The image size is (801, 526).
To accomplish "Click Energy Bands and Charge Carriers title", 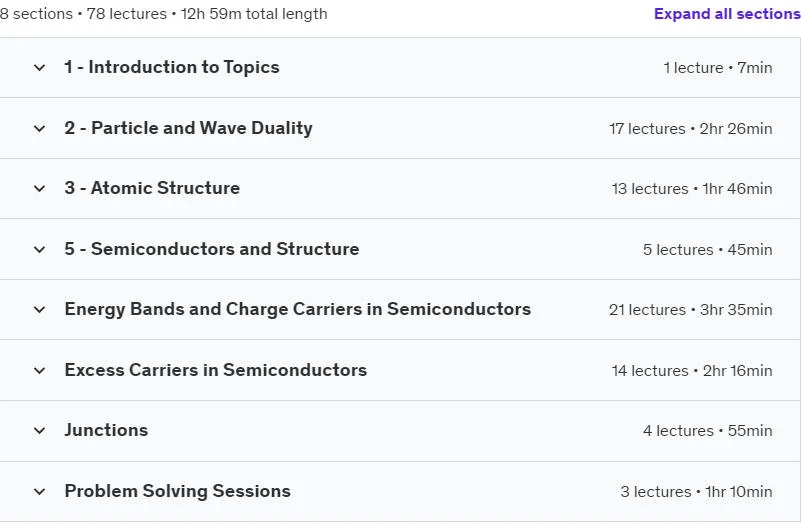I will pyautogui.click(x=298, y=309).
